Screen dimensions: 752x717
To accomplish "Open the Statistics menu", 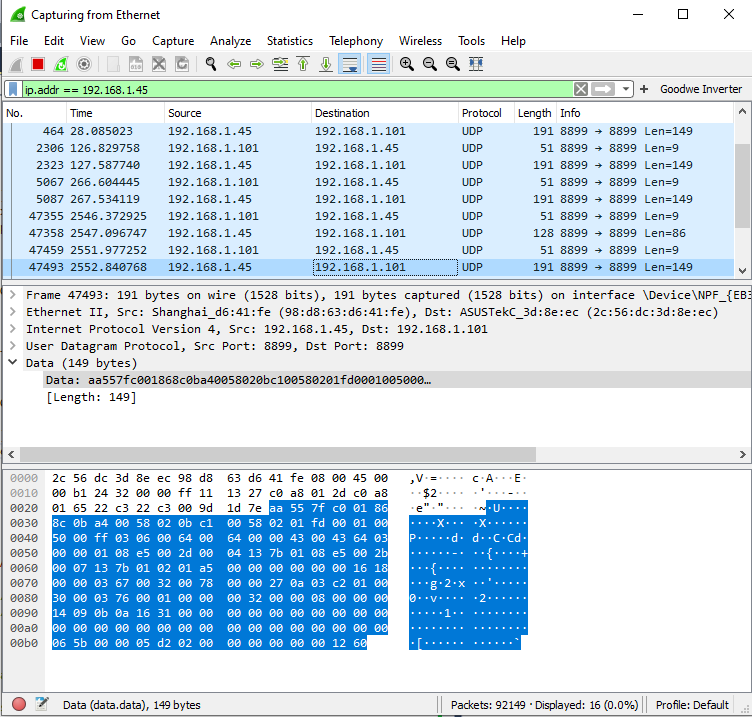I will pos(290,41).
